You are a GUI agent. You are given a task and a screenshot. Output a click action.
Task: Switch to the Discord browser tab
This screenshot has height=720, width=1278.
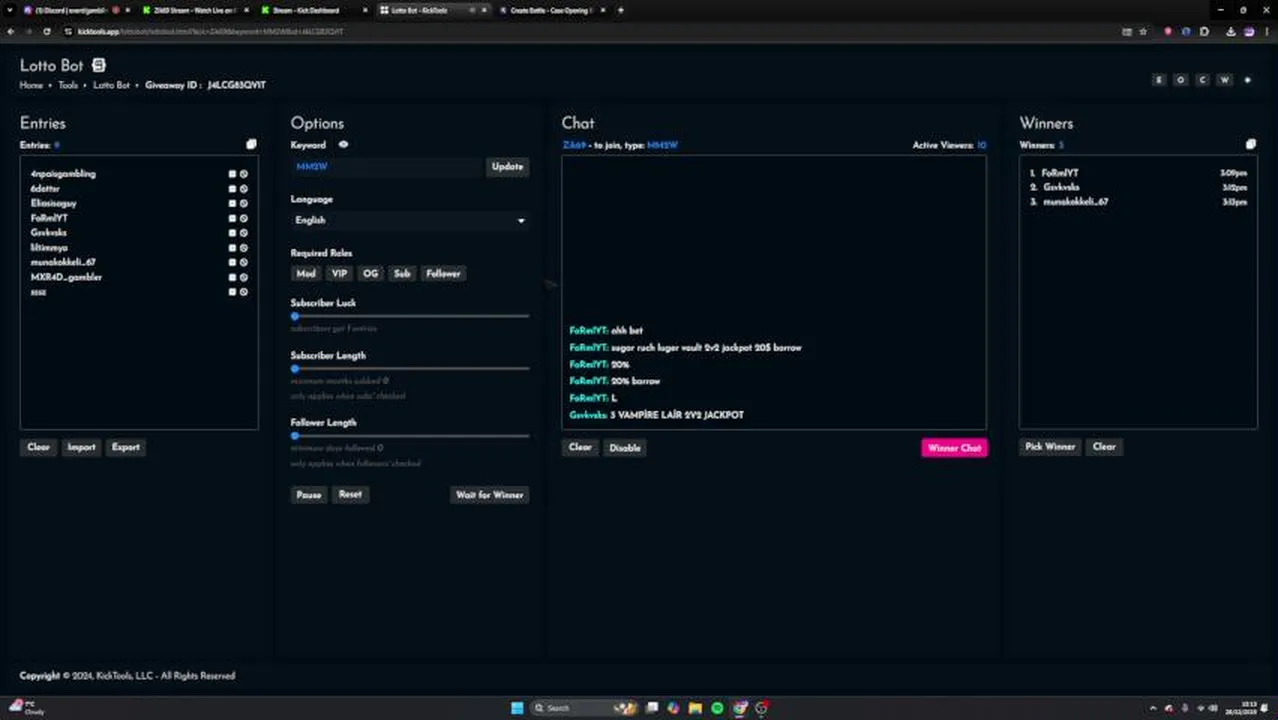[x=75, y=10]
